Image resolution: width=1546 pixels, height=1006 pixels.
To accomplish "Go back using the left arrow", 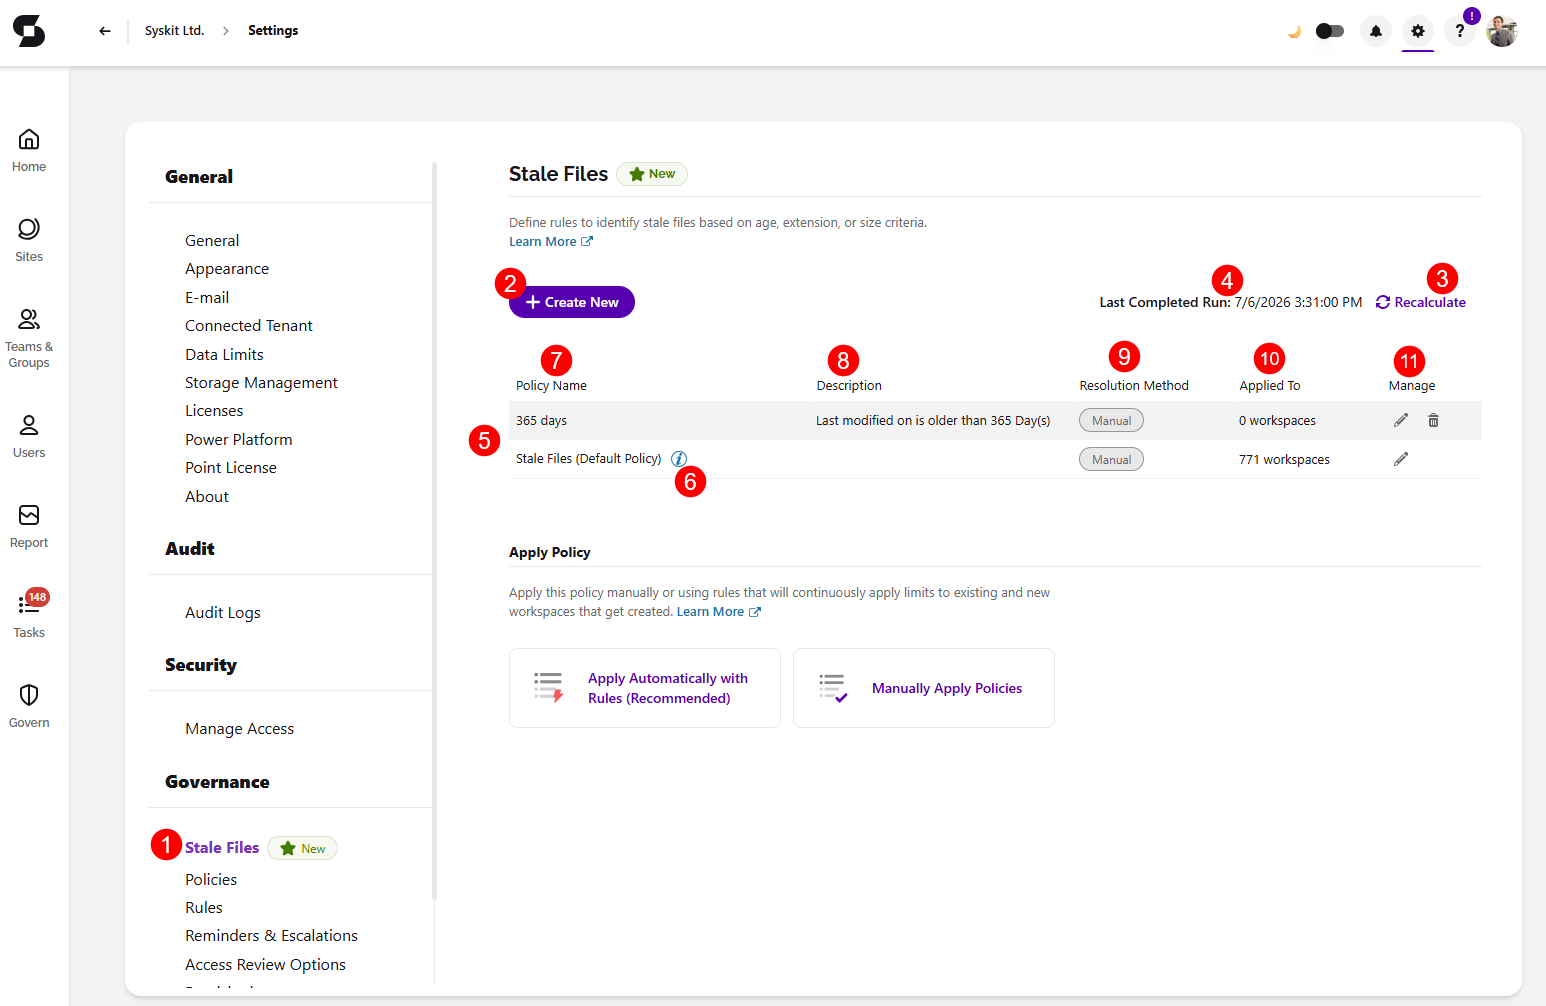I will pyautogui.click(x=105, y=31).
